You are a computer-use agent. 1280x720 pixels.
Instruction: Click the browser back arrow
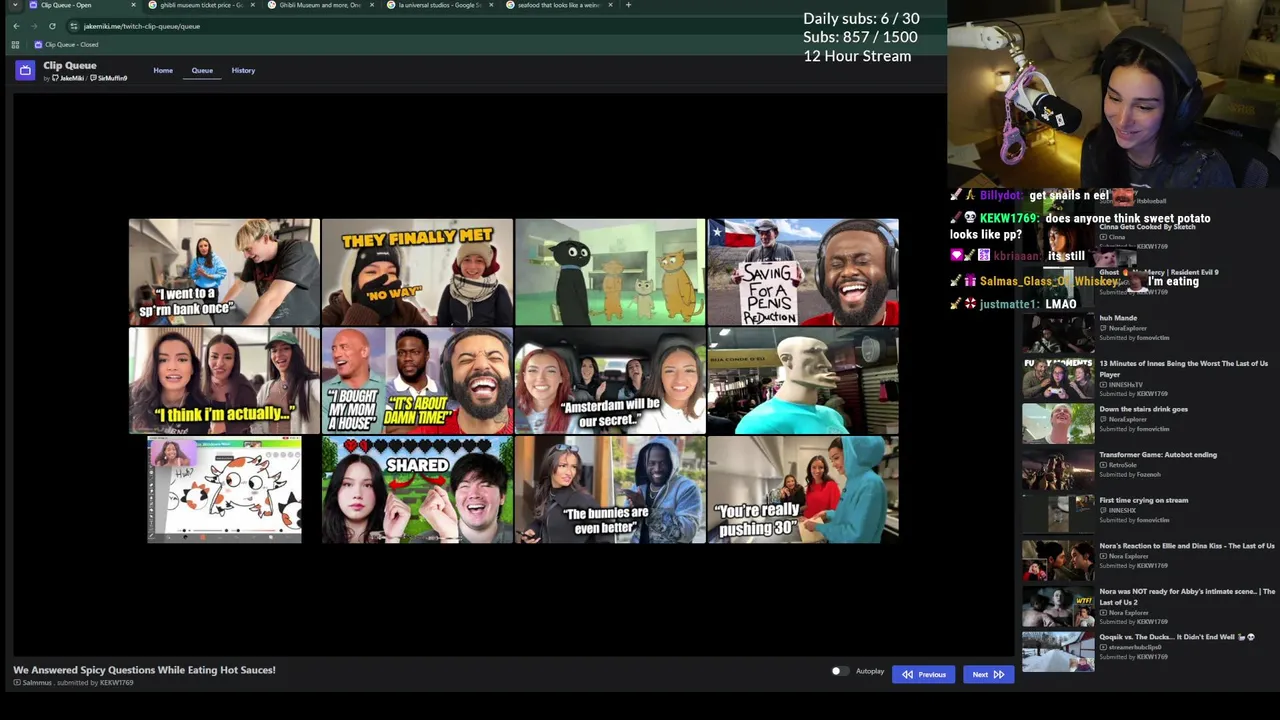tap(16, 26)
